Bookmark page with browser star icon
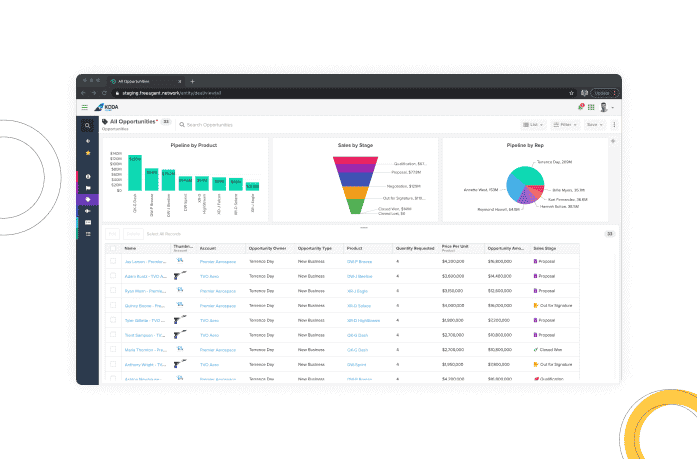 tap(571, 92)
